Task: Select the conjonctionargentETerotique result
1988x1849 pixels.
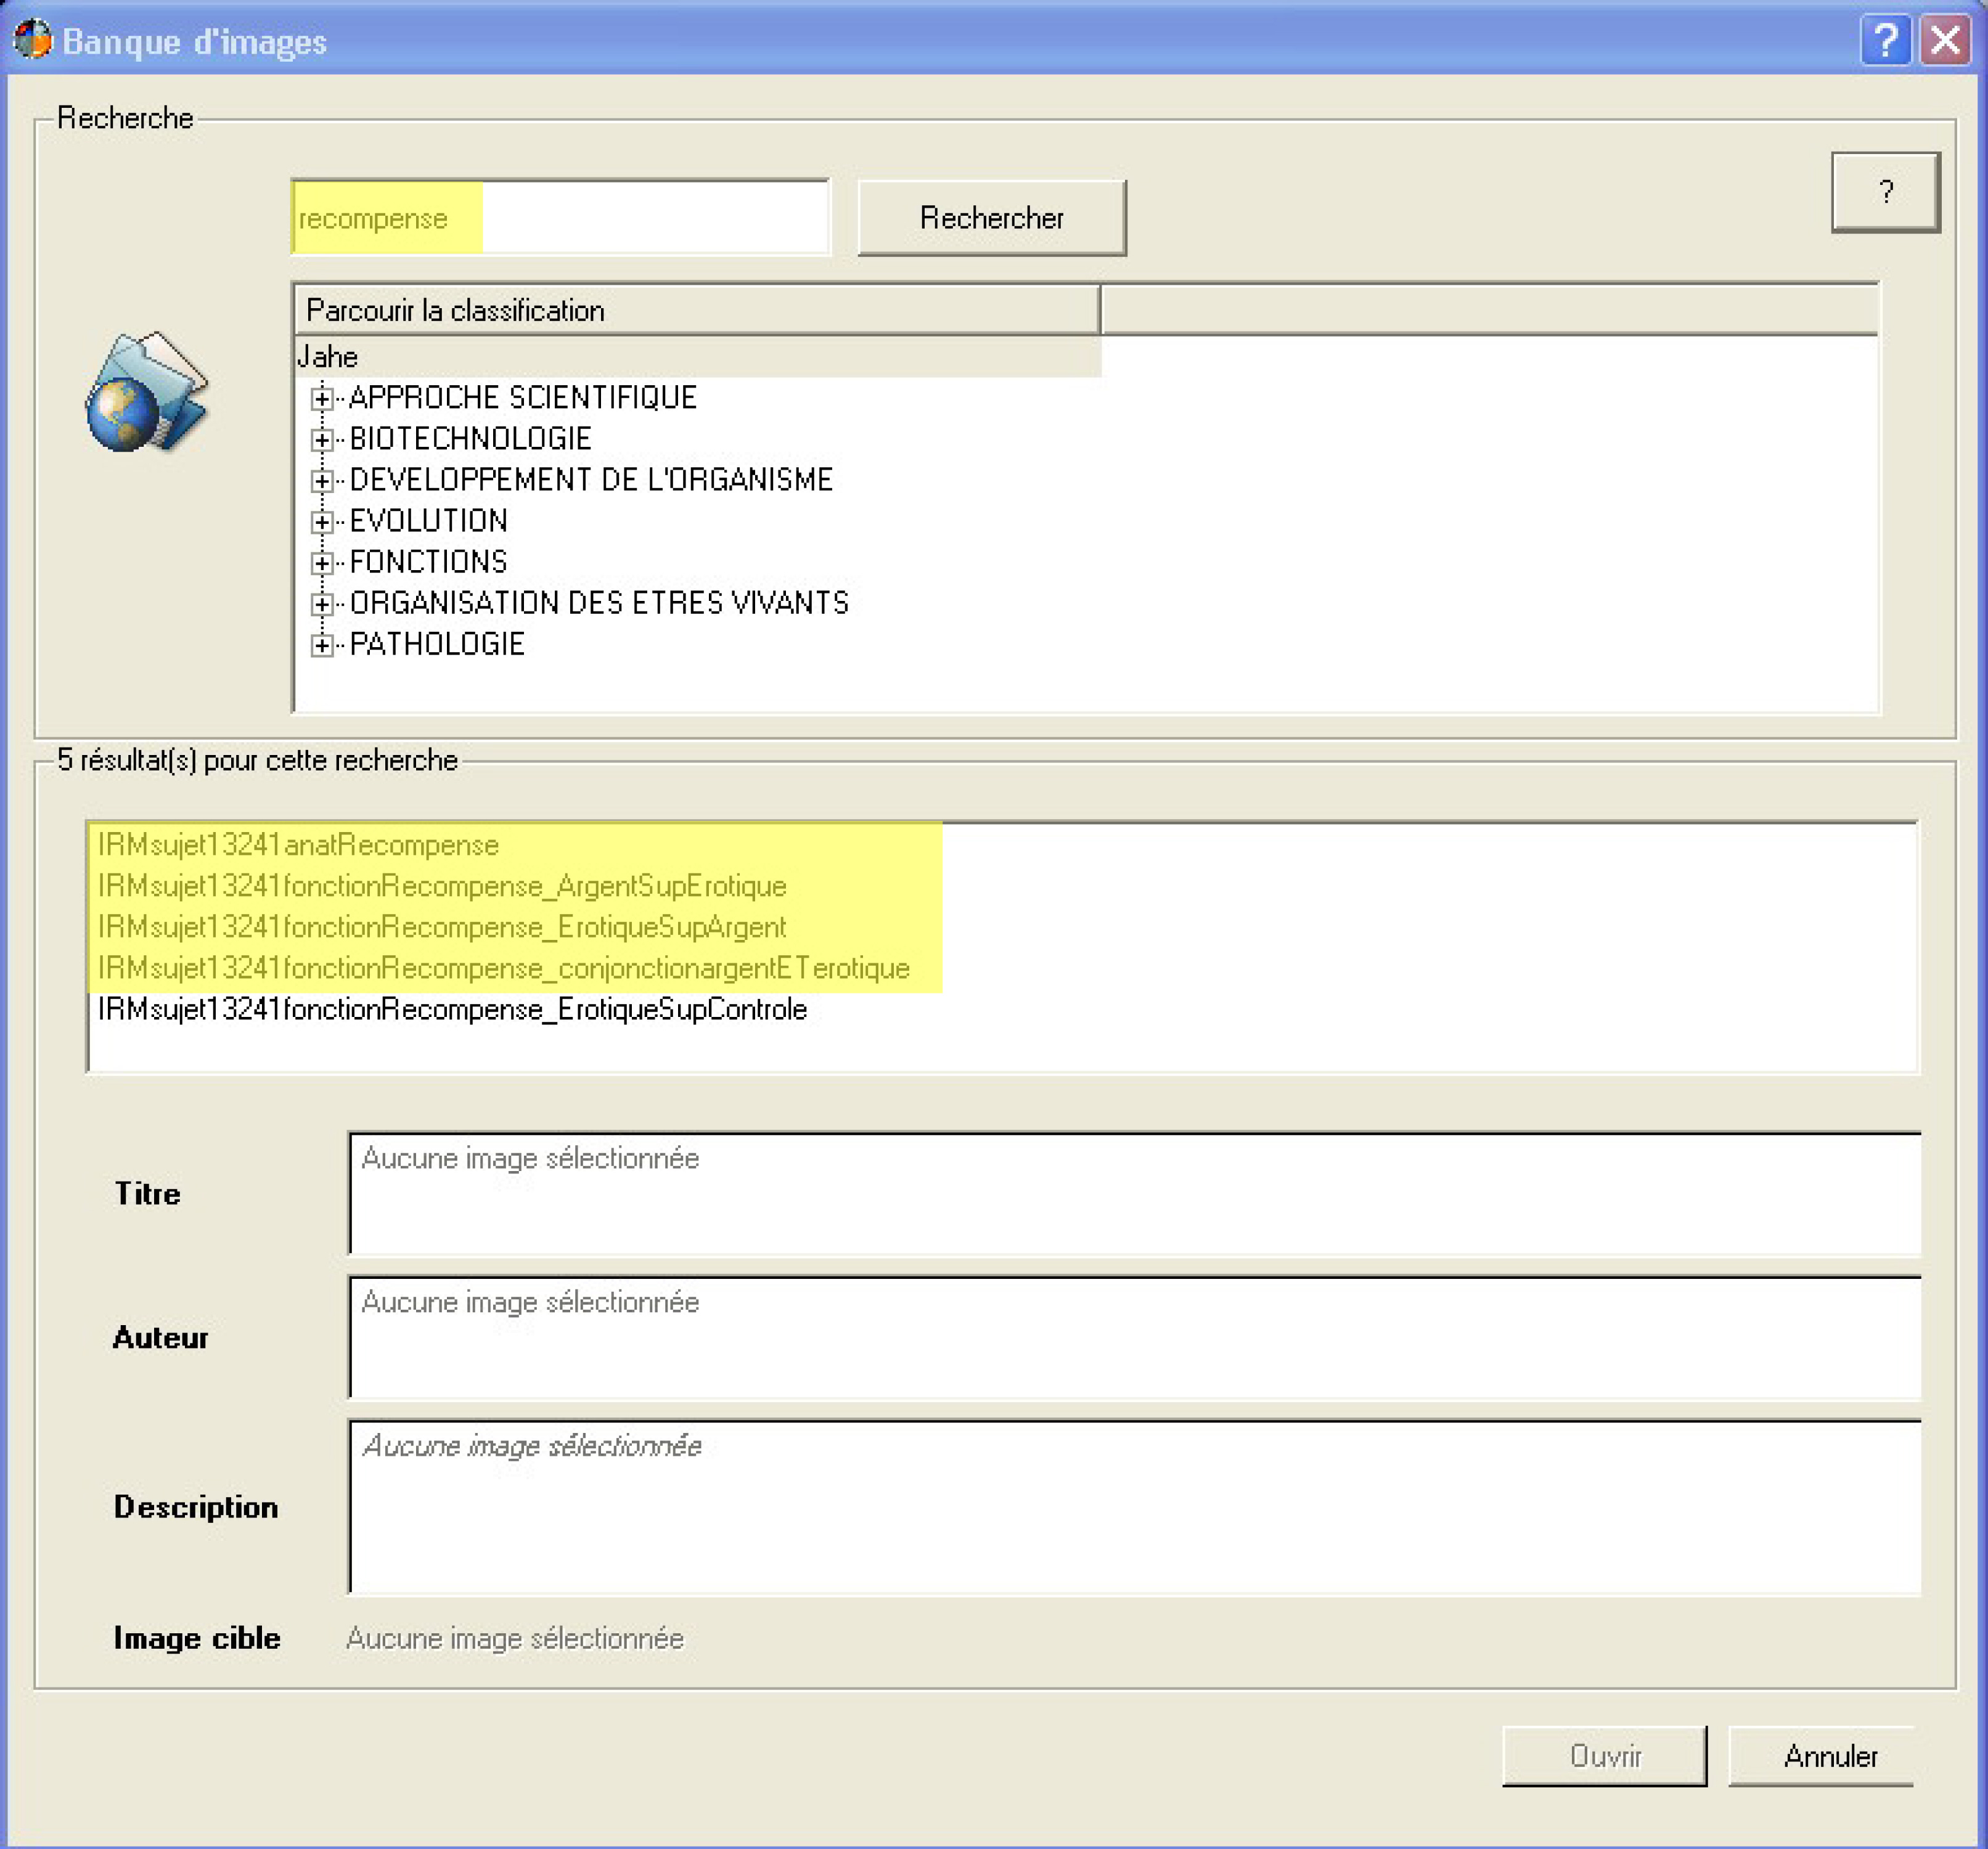Action: point(503,968)
